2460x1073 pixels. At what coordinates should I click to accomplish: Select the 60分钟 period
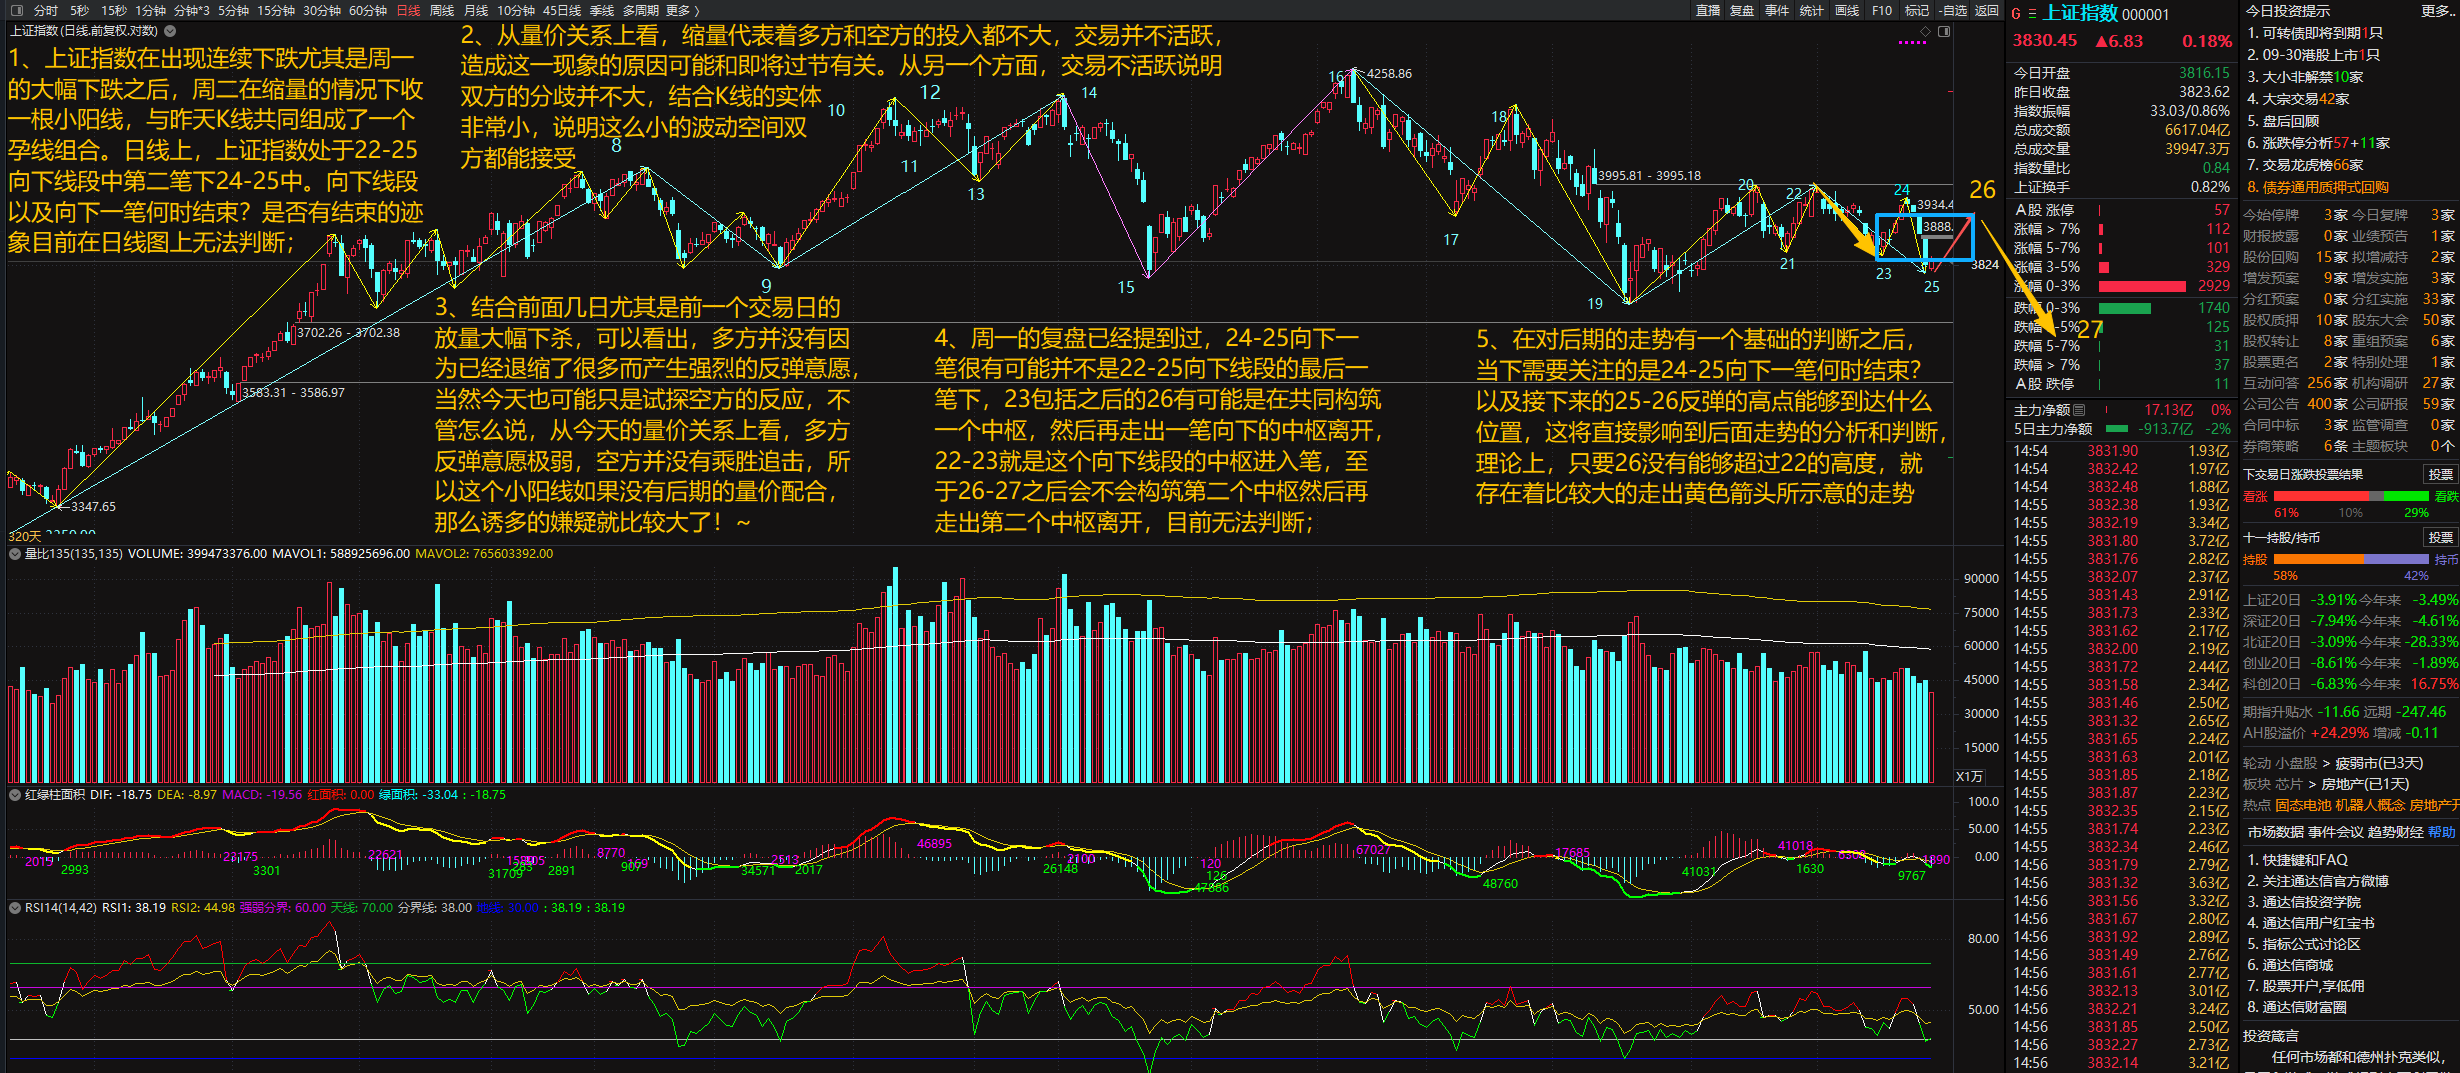click(368, 10)
